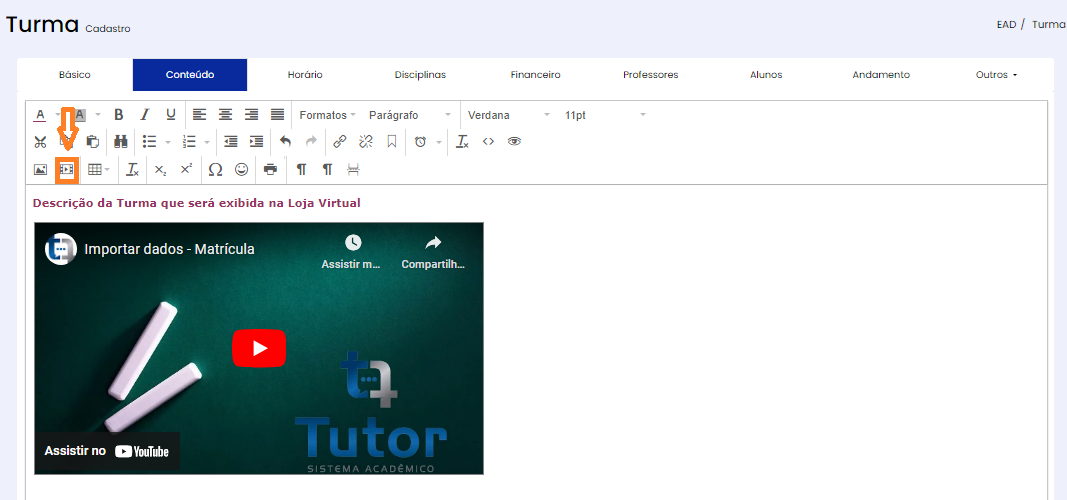Insert an anchor bookmark
This screenshot has height=500, width=1067.
pos(392,141)
